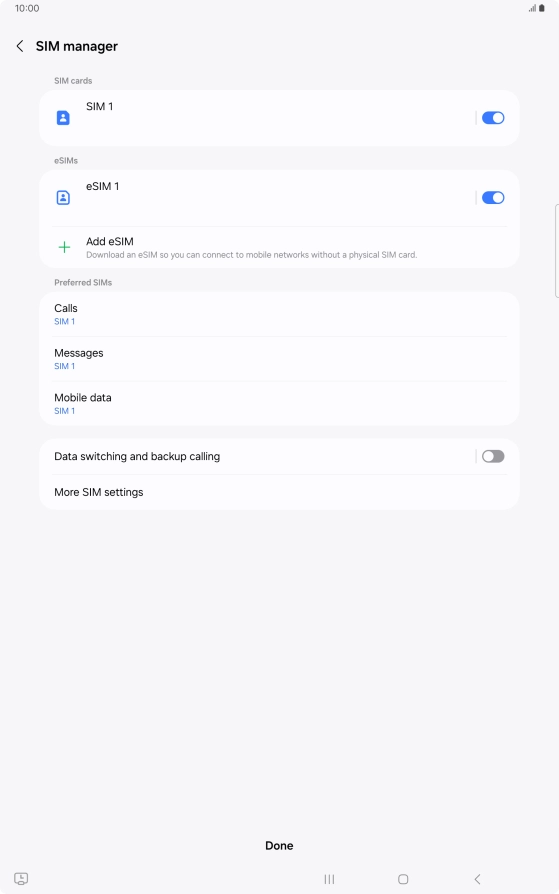Open Data switching and backup calling settings
The image size is (559, 894).
(x=257, y=456)
